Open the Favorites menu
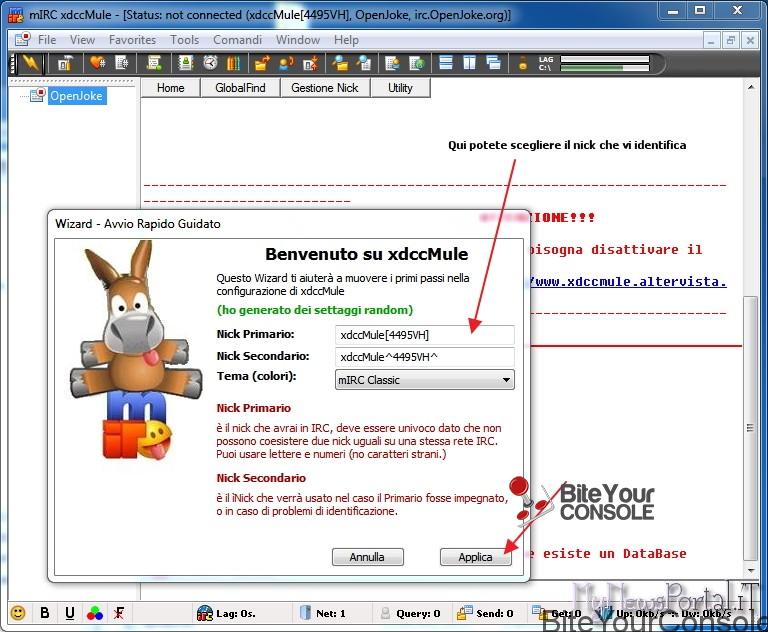 pyautogui.click(x=132, y=40)
